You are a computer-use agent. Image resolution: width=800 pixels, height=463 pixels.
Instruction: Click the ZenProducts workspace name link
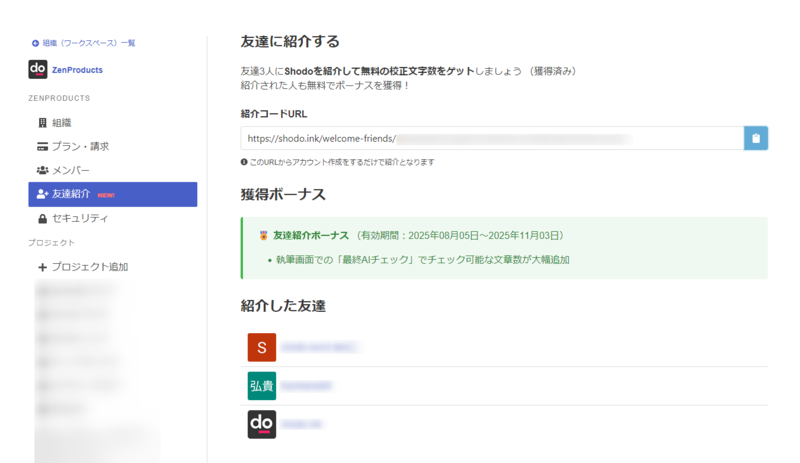[x=77, y=70]
